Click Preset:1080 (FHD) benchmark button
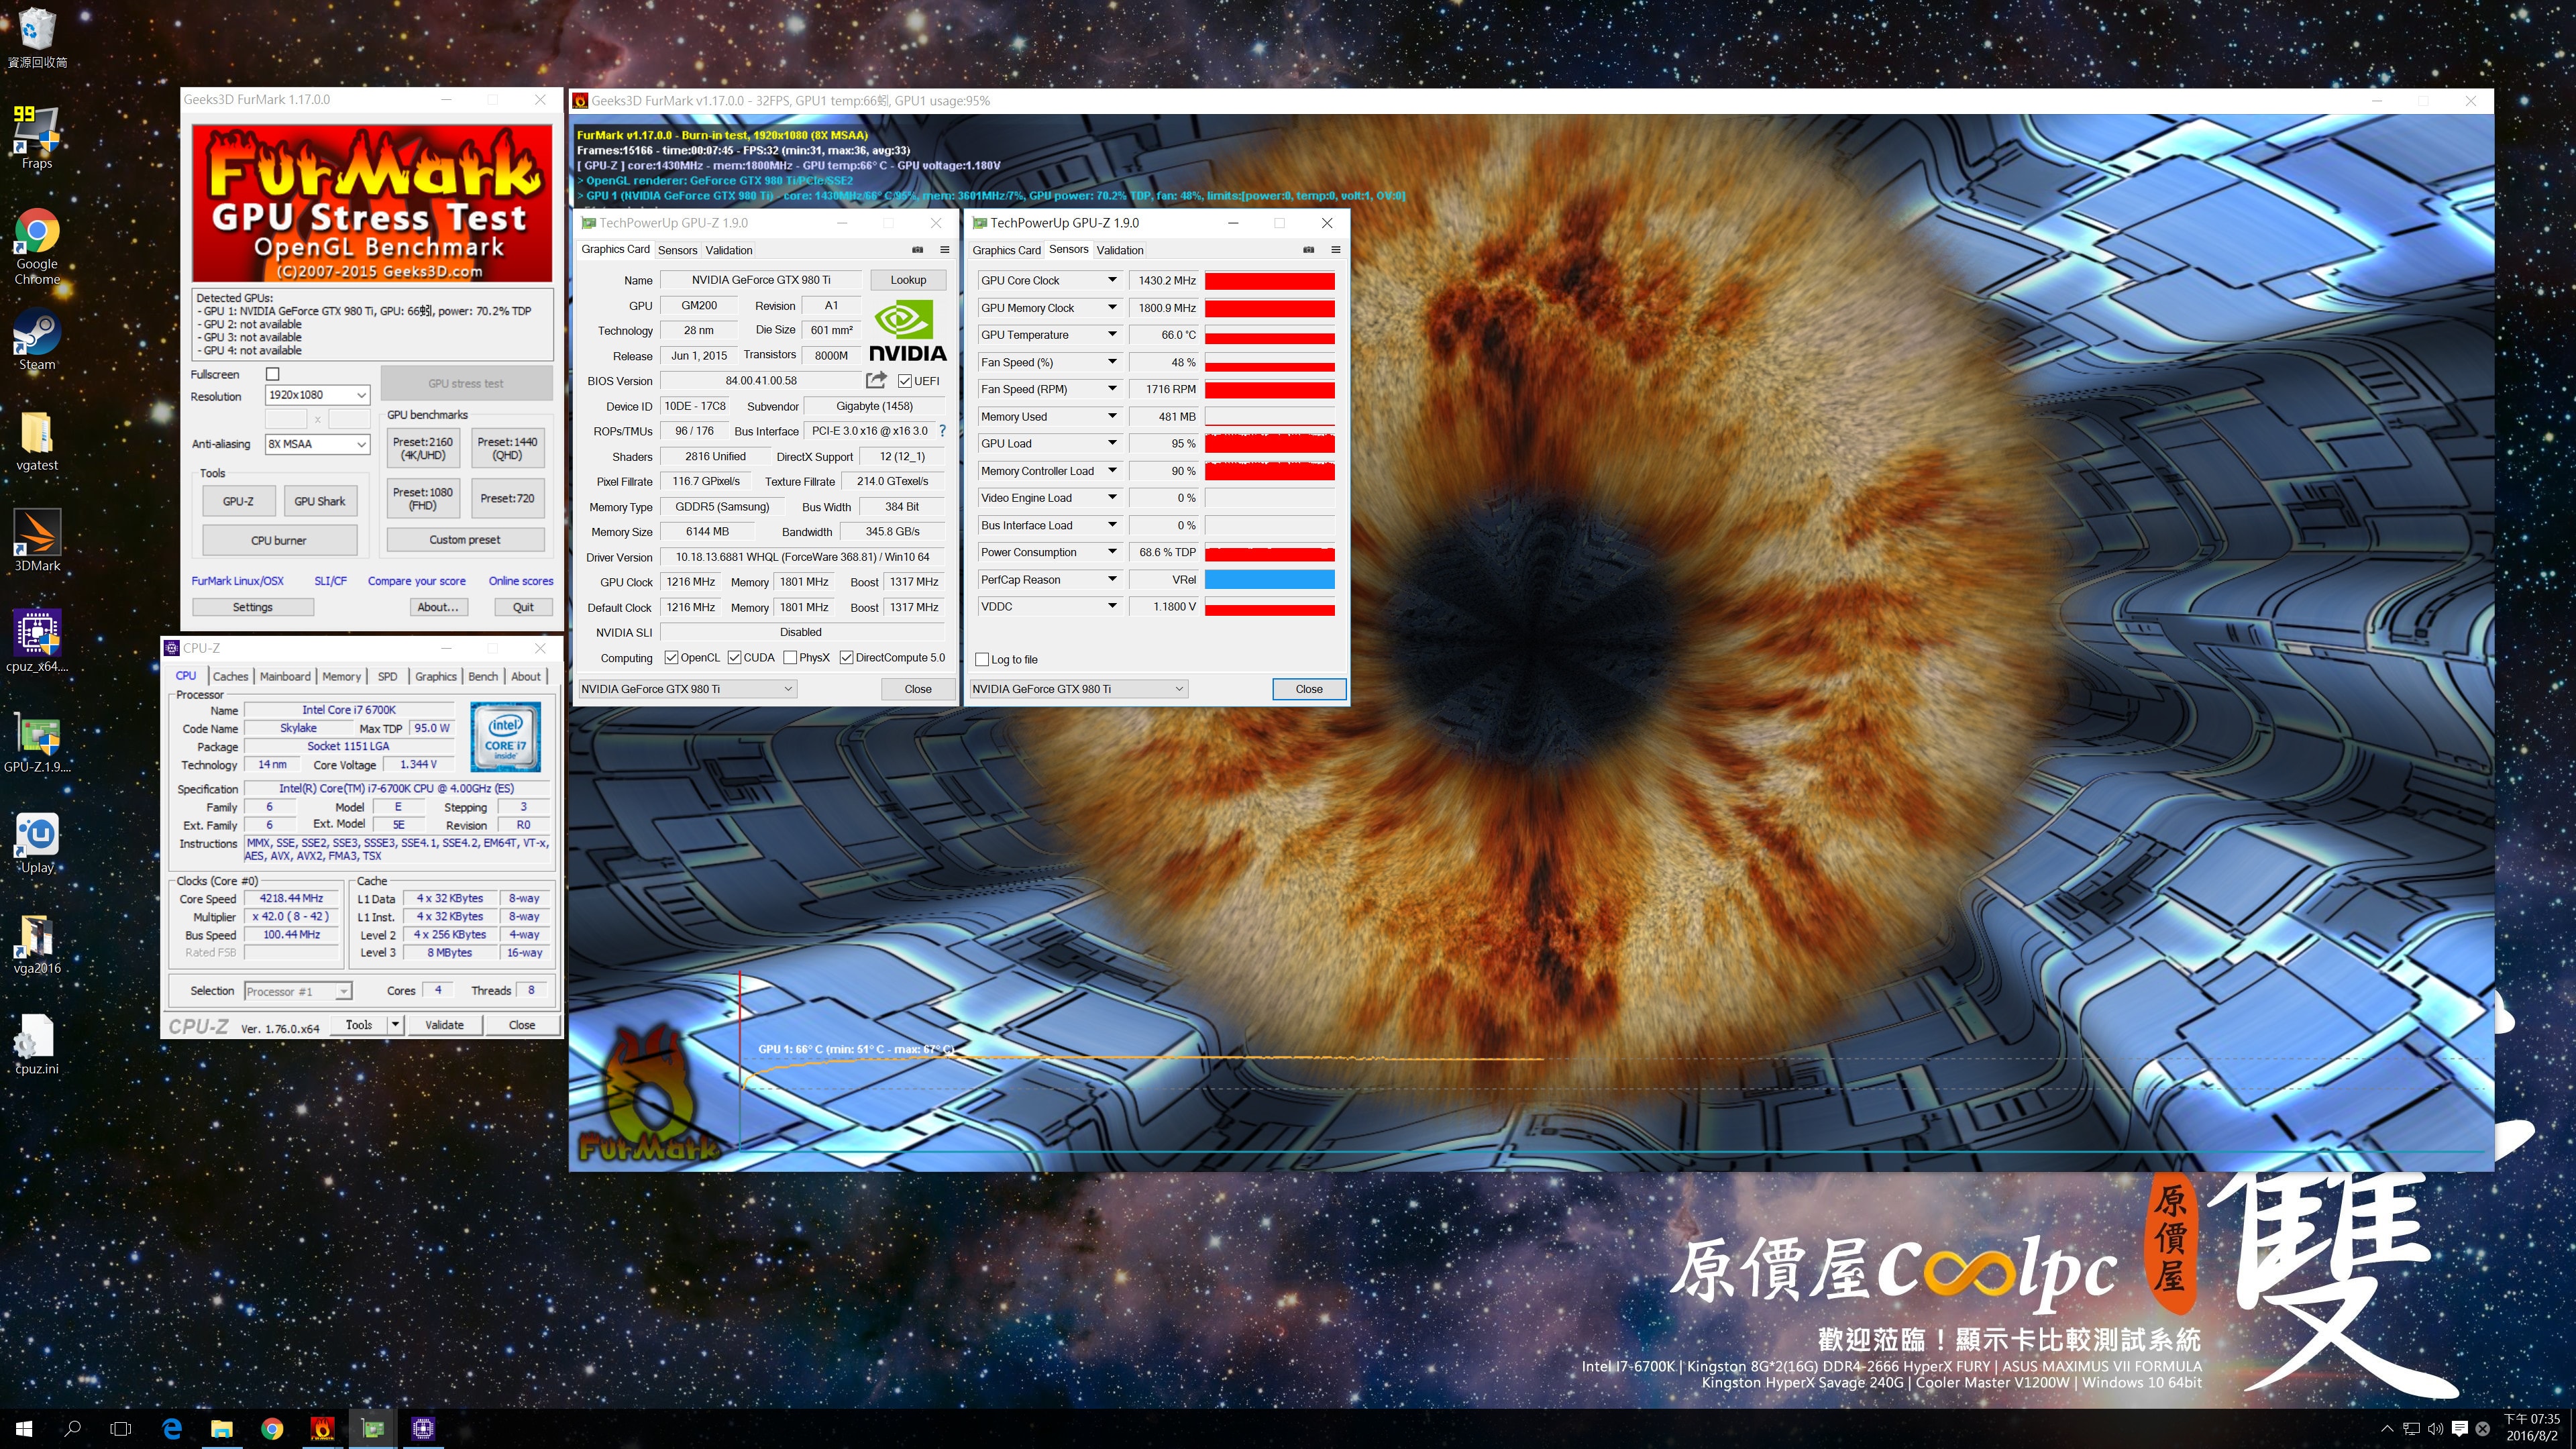 tap(422, 498)
